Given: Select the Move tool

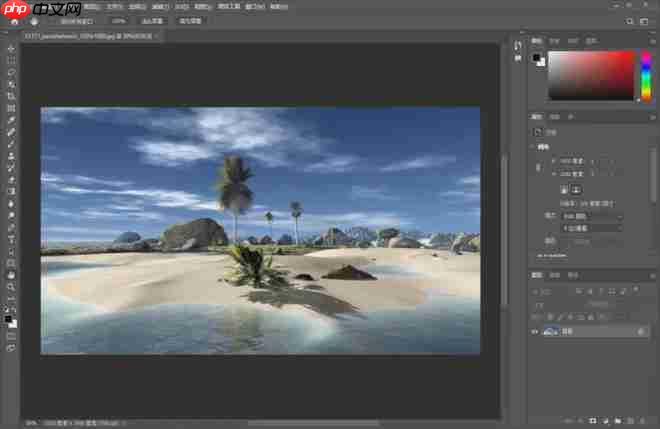Looking at the screenshot, I should pos(11,49).
